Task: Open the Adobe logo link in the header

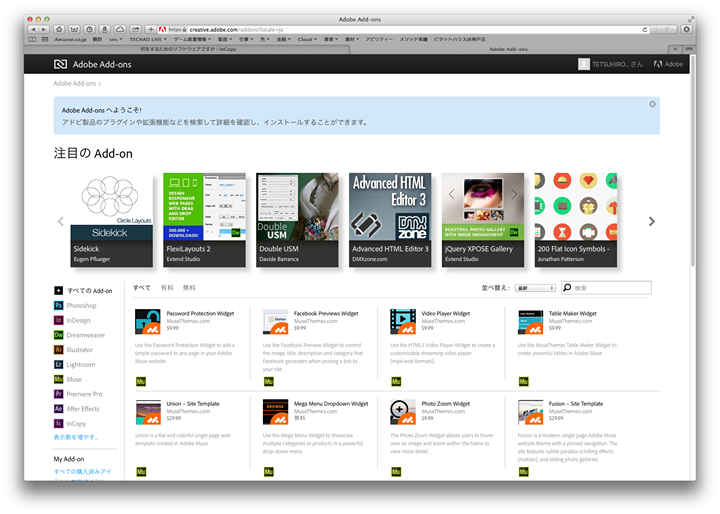Action: tap(668, 64)
